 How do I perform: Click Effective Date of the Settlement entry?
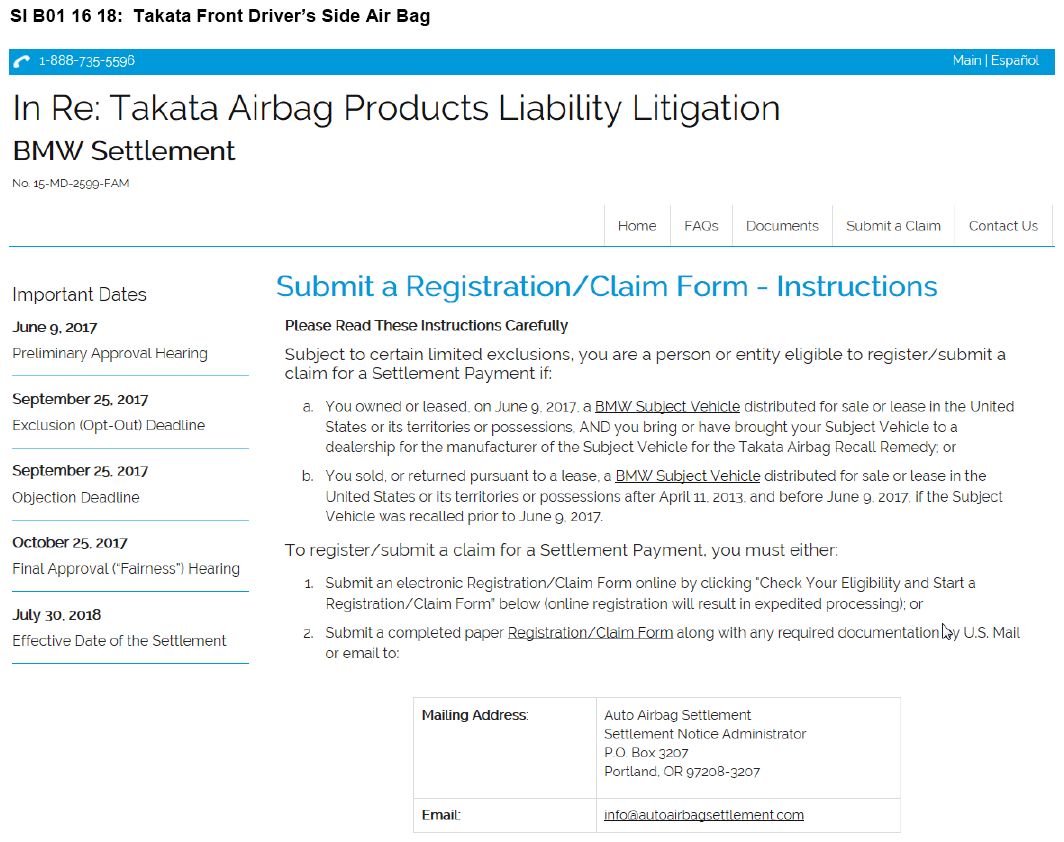click(x=119, y=641)
